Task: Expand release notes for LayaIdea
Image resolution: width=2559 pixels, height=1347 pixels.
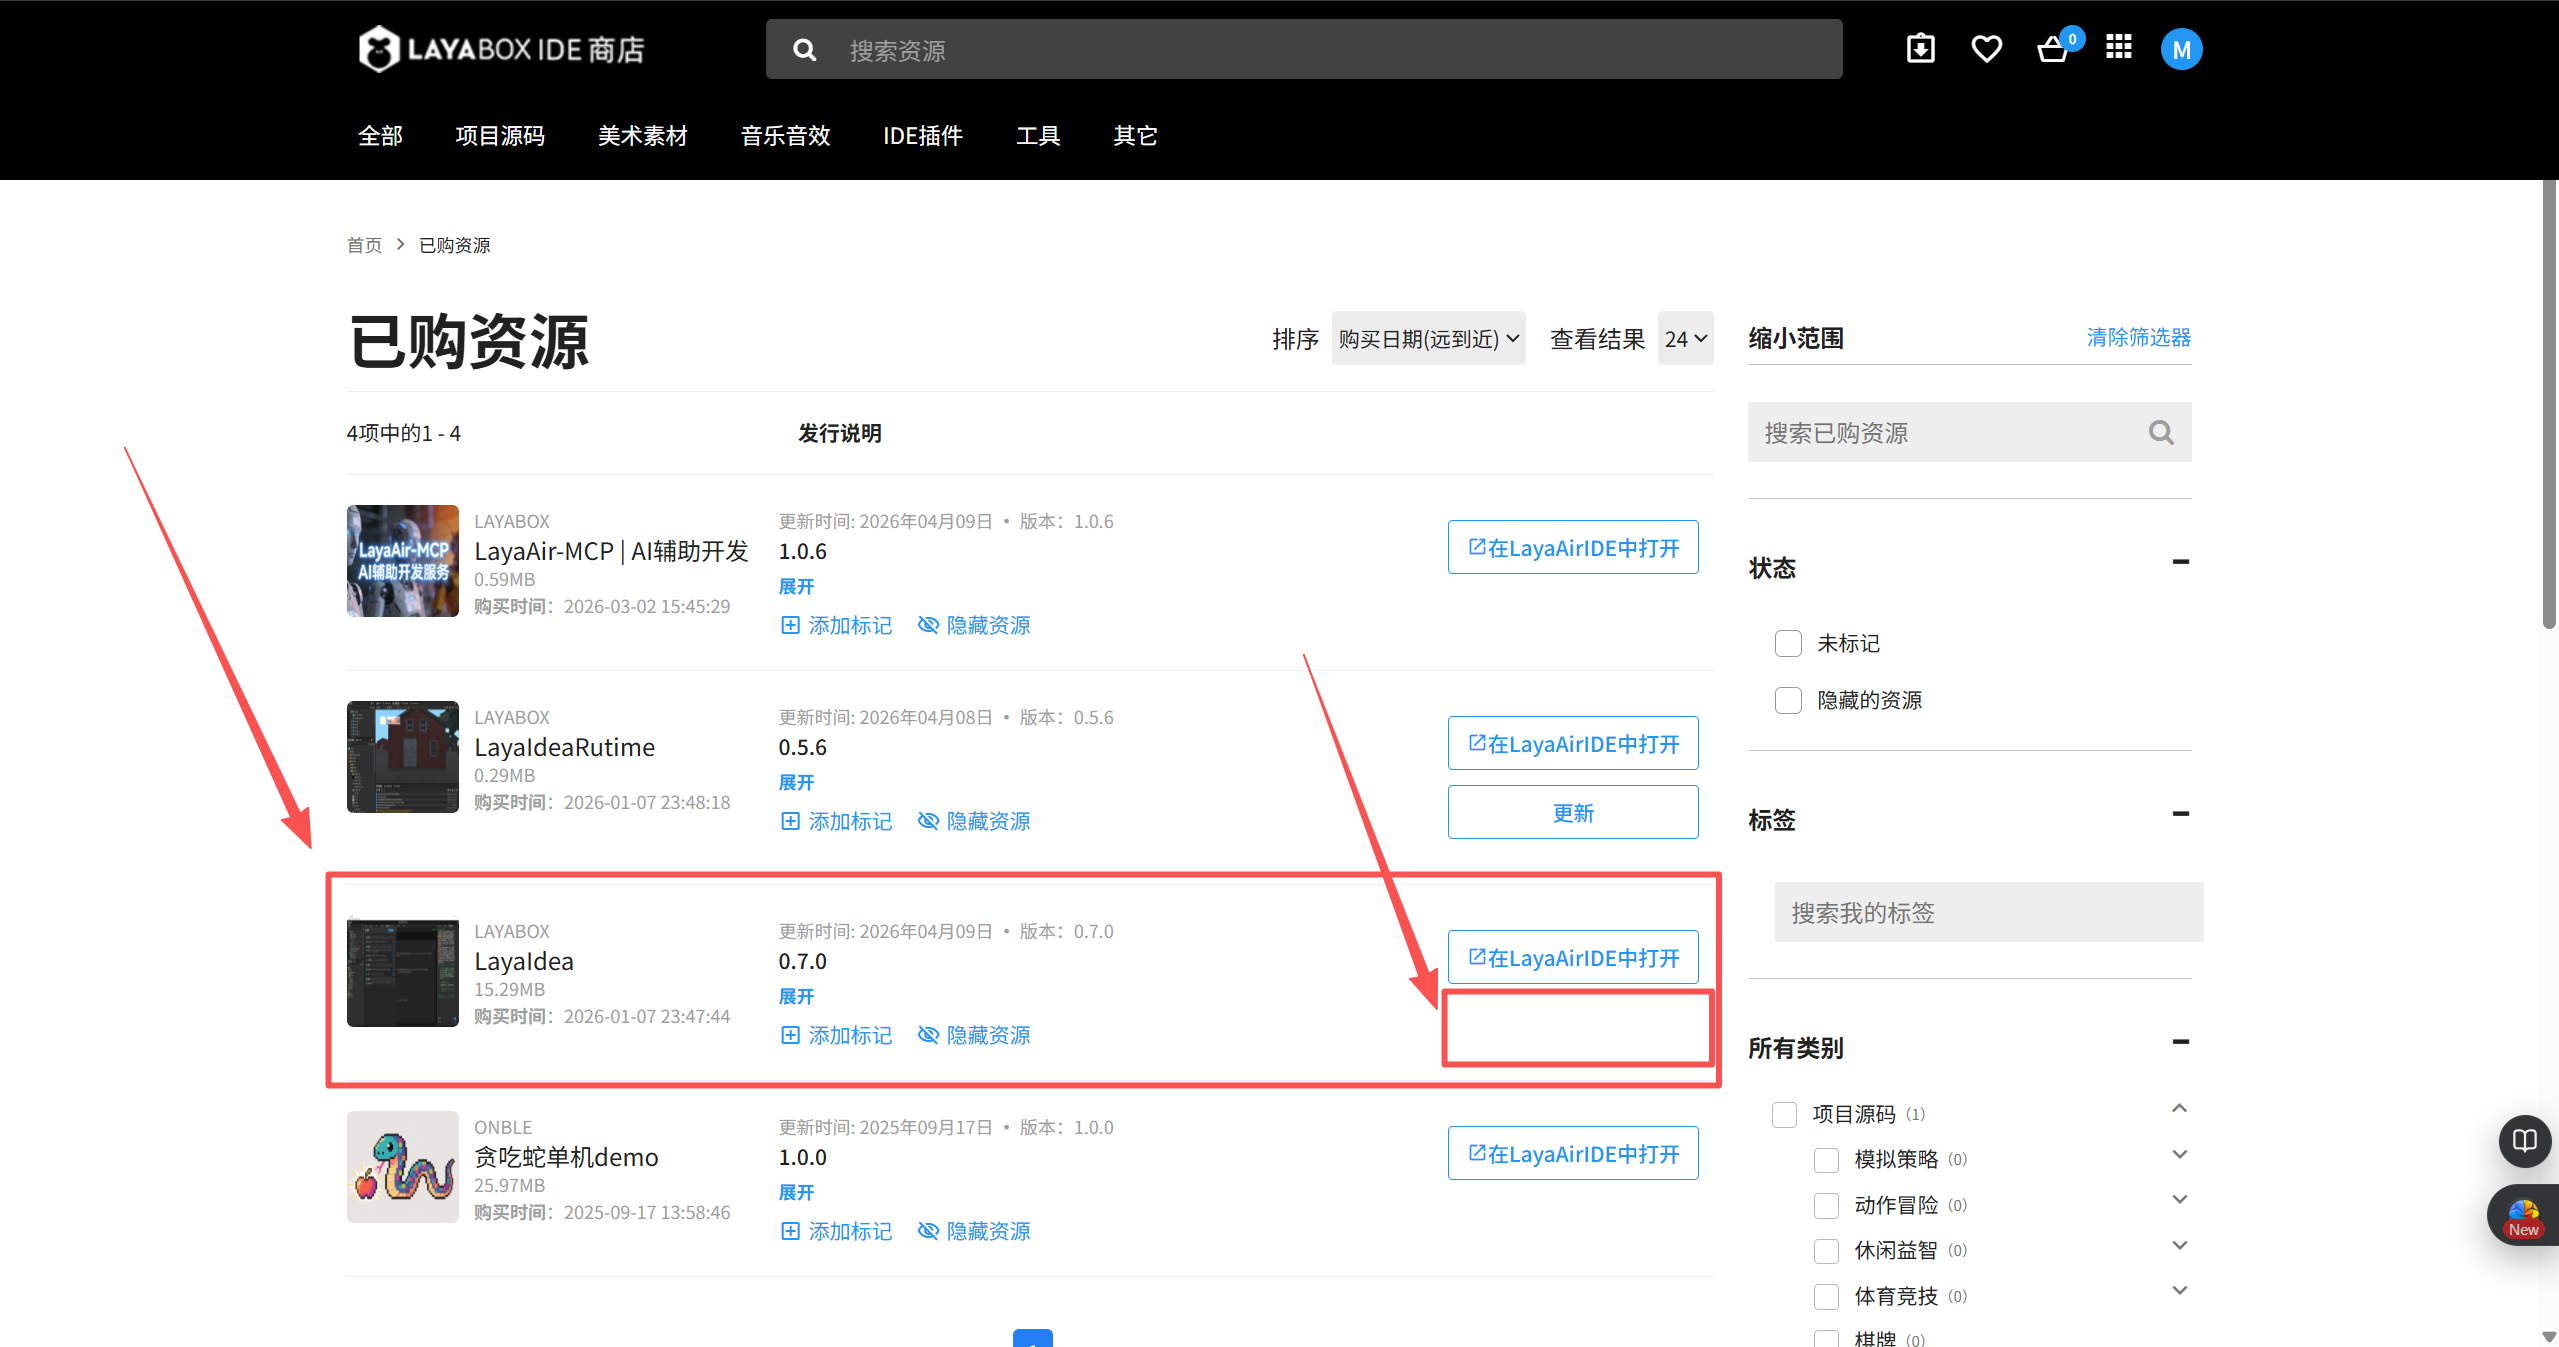Action: tap(796, 997)
